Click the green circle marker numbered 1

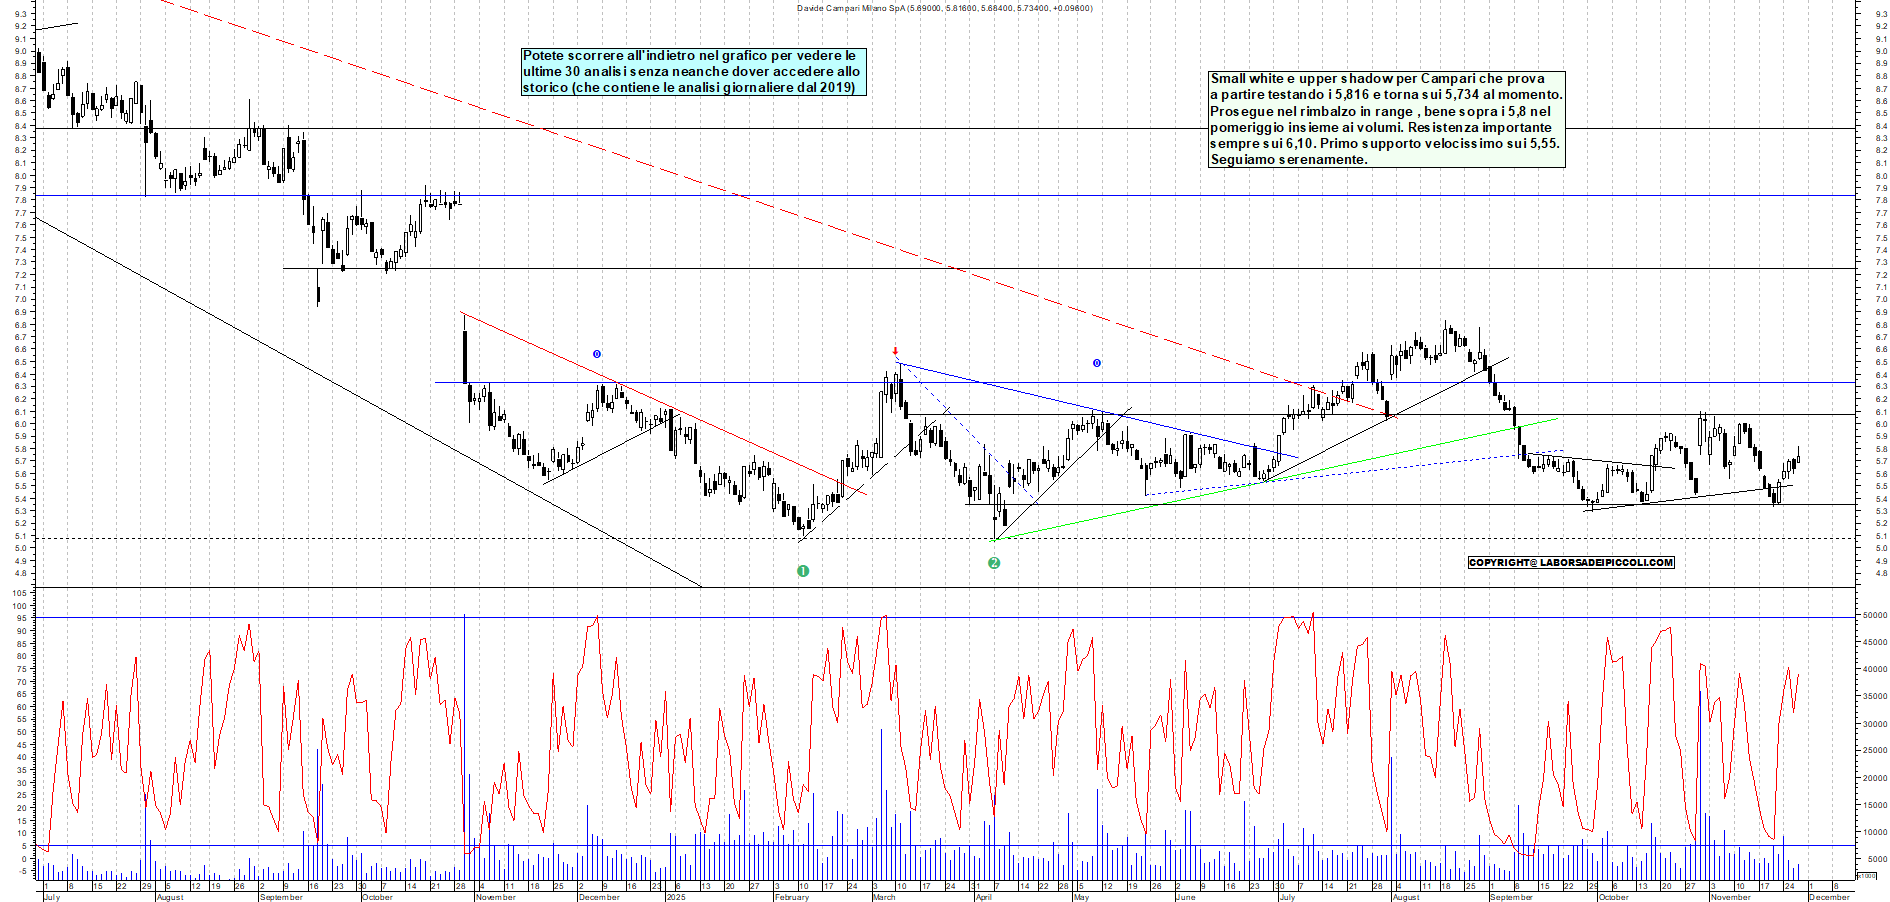(802, 571)
